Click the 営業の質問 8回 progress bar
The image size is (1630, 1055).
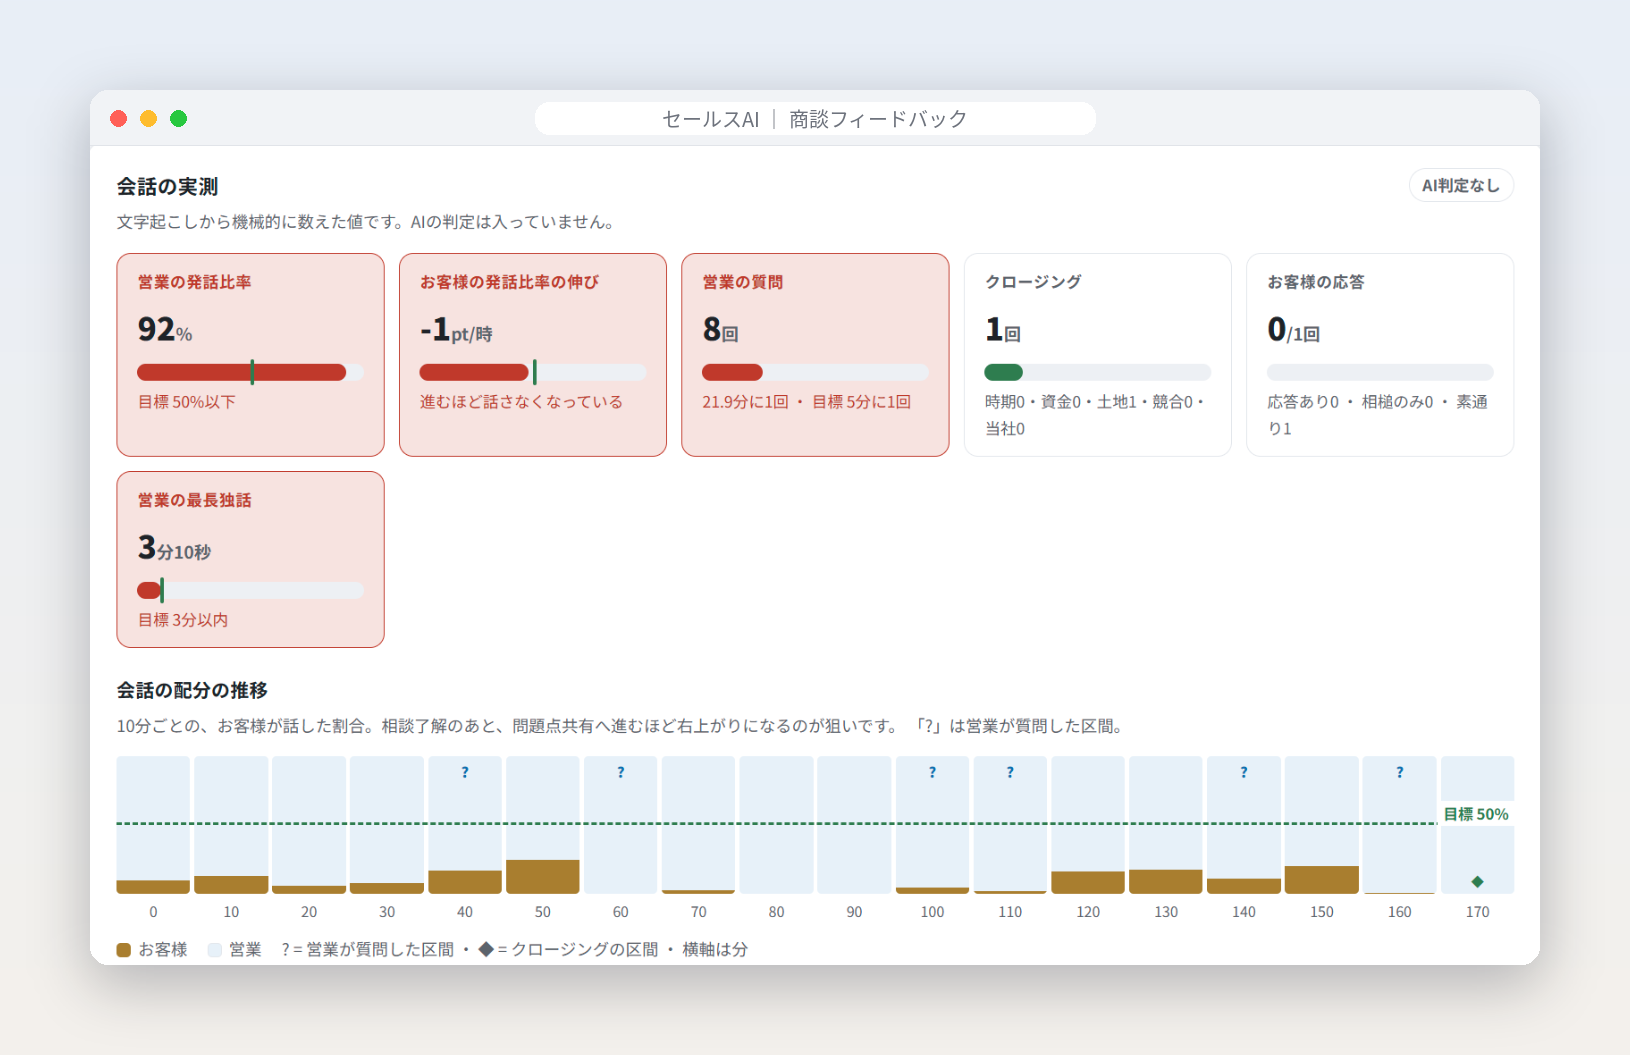pos(815,372)
